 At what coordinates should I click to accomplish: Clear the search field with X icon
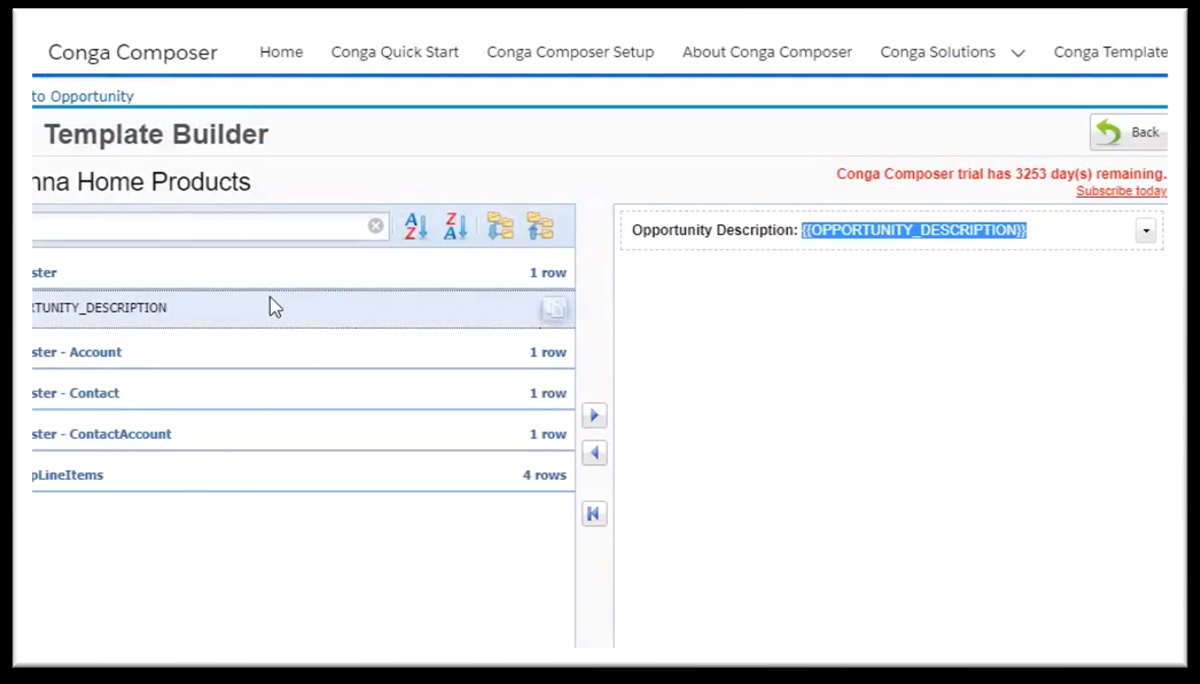(376, 226)
